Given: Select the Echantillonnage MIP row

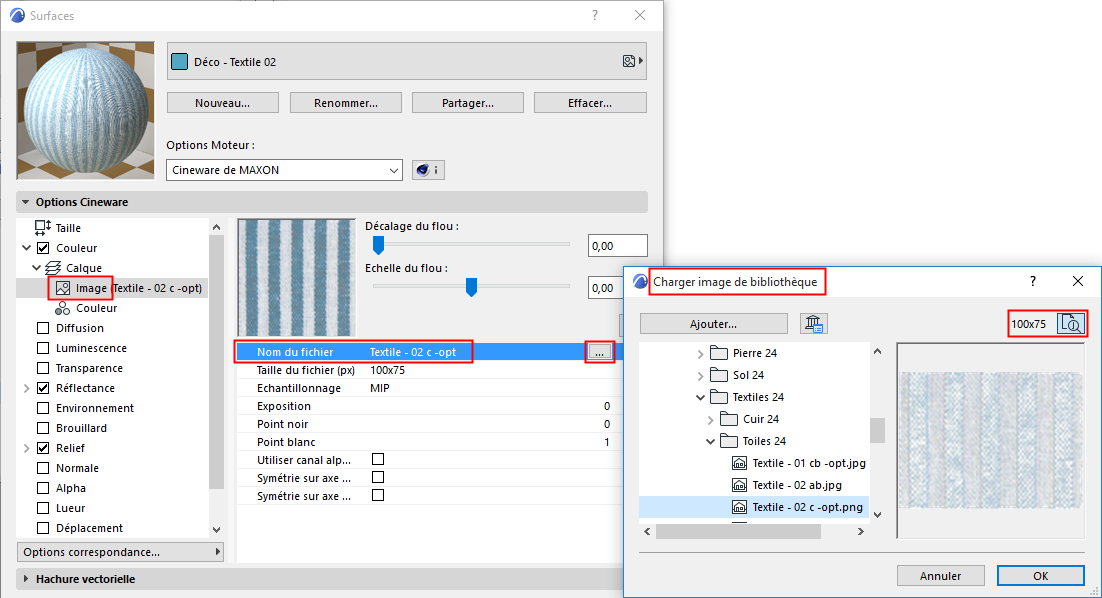Looking at the screenshot, I should tap(429, 388).
